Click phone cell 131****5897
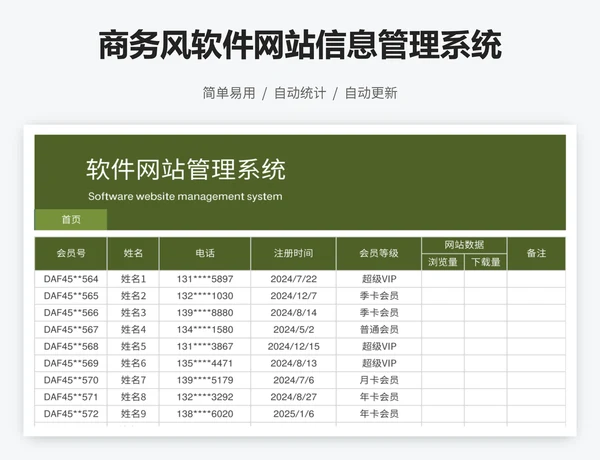 [x=205, y=279]
